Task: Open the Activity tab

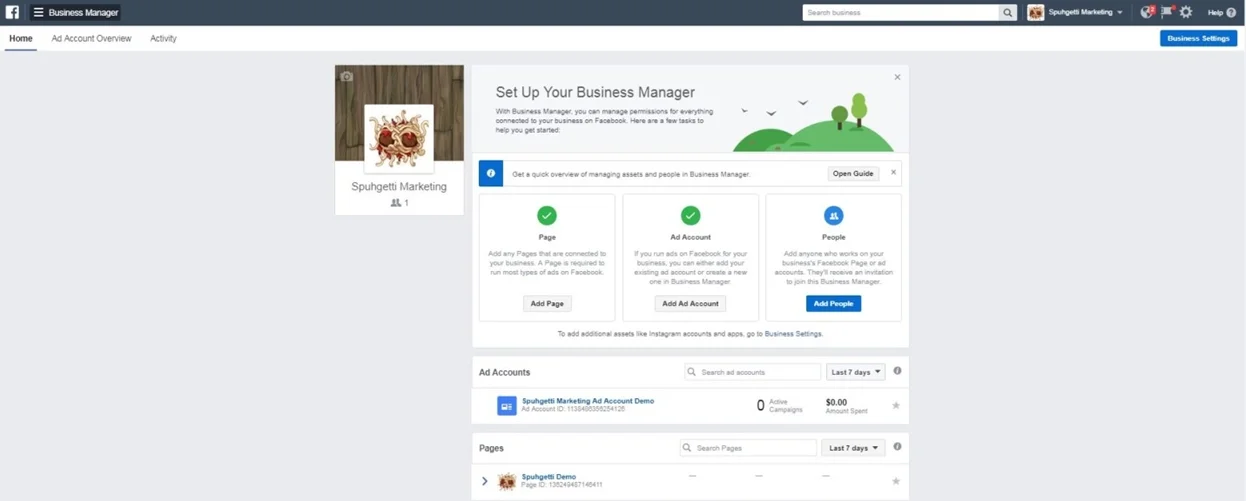Action: (163, 38)
